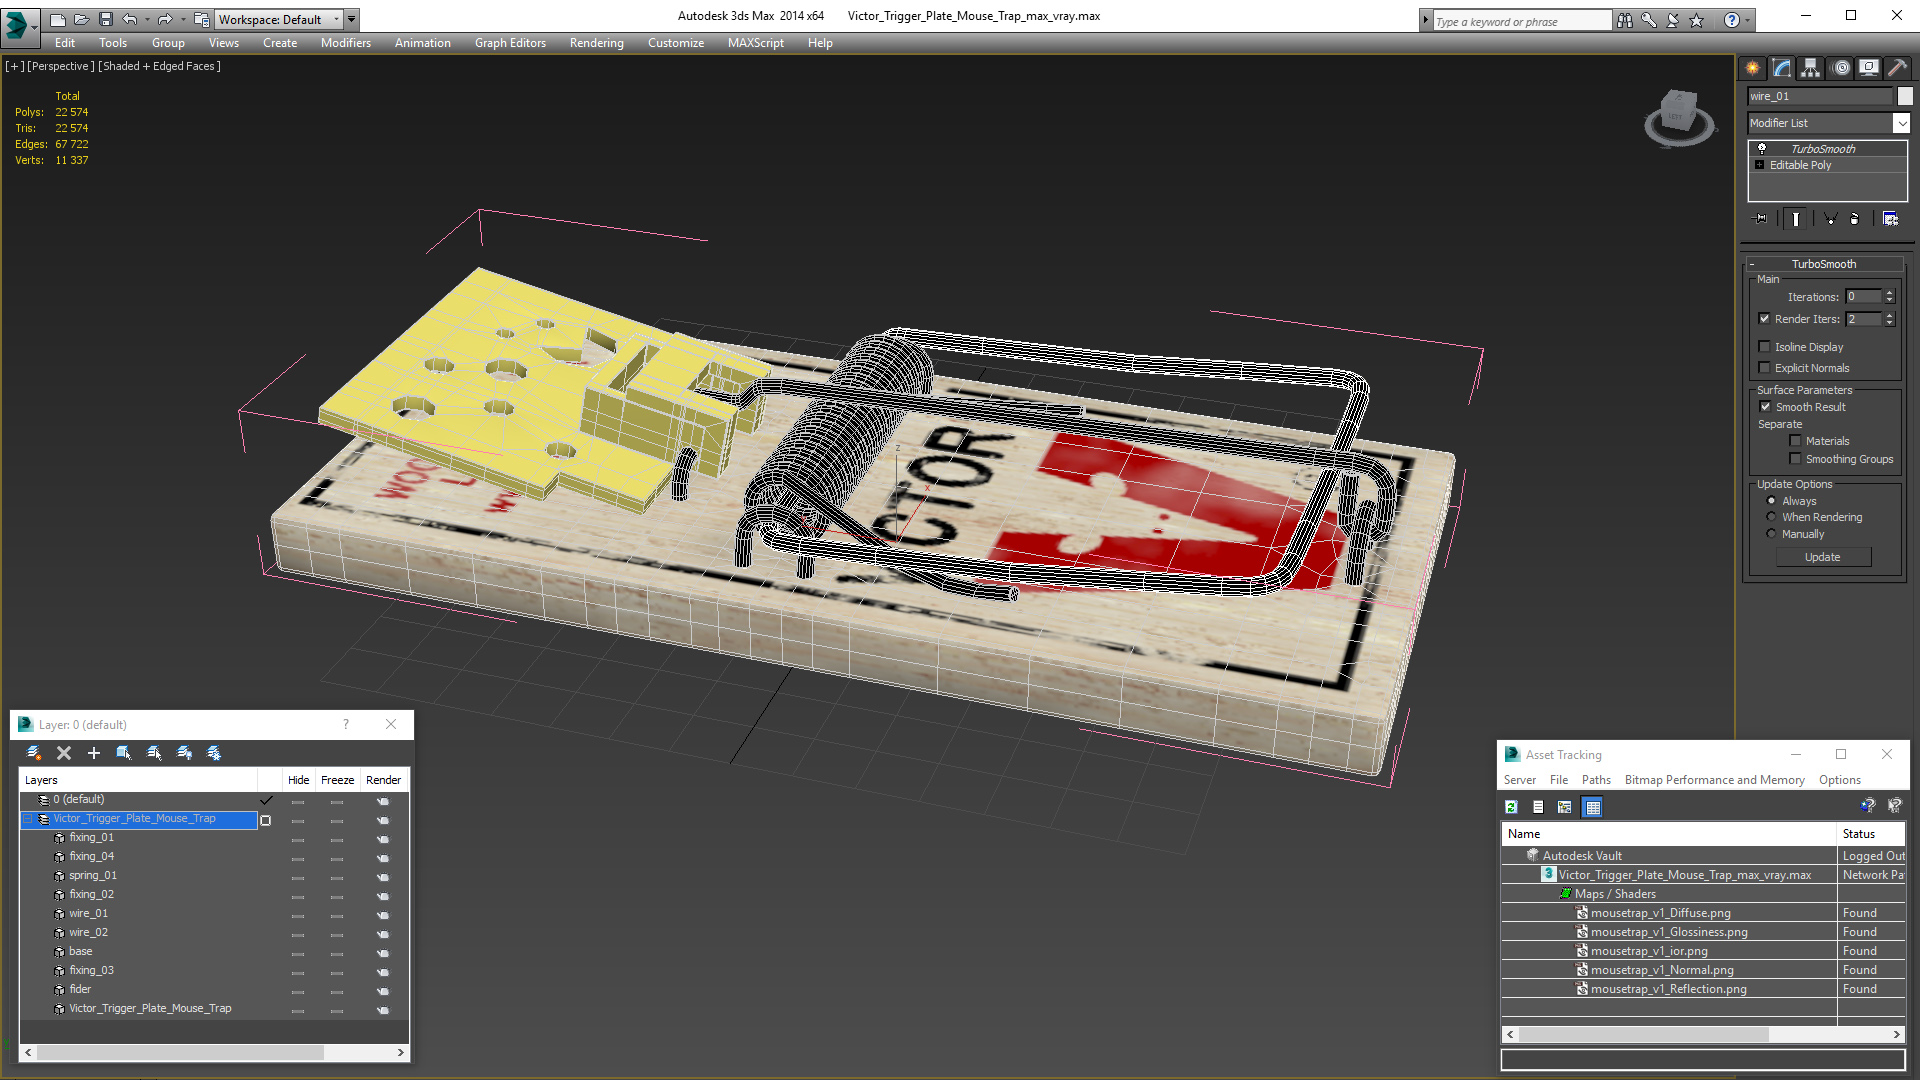1920x1080 pixels.
Task: Click Remove modifier trash icon
Action: [1854, 219]
